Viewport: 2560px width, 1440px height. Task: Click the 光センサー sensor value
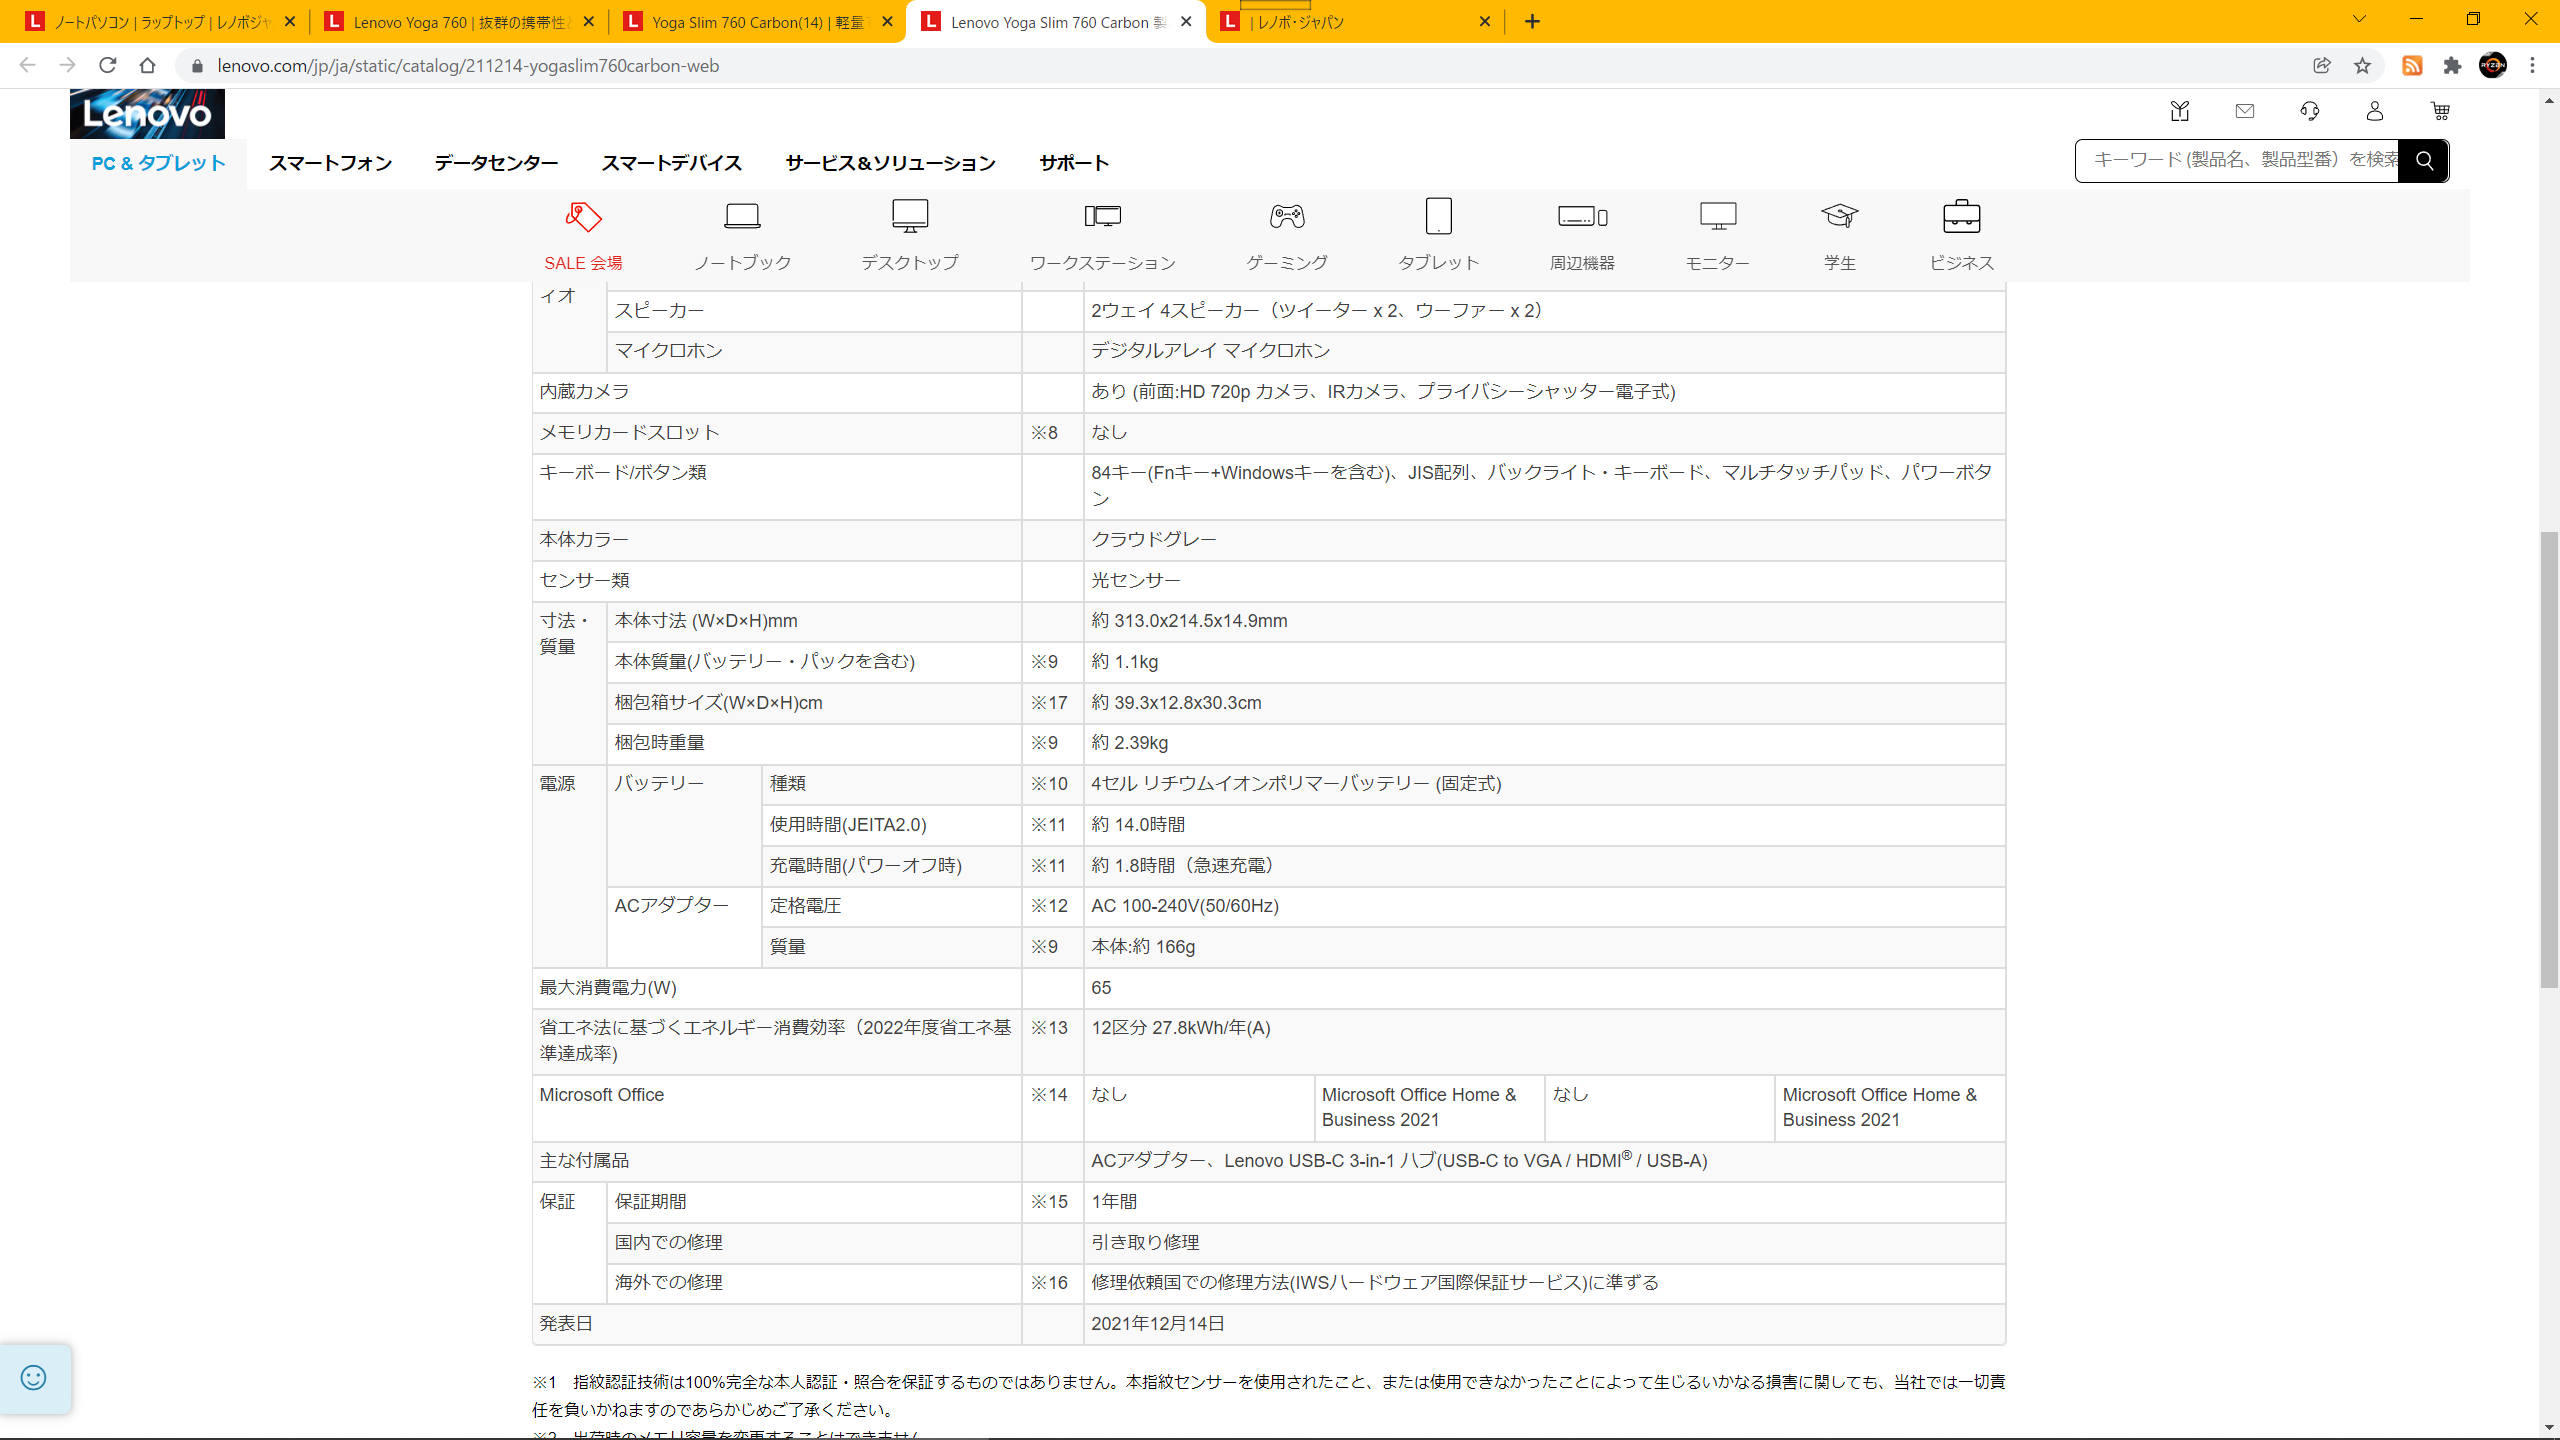coord(1136,581)
